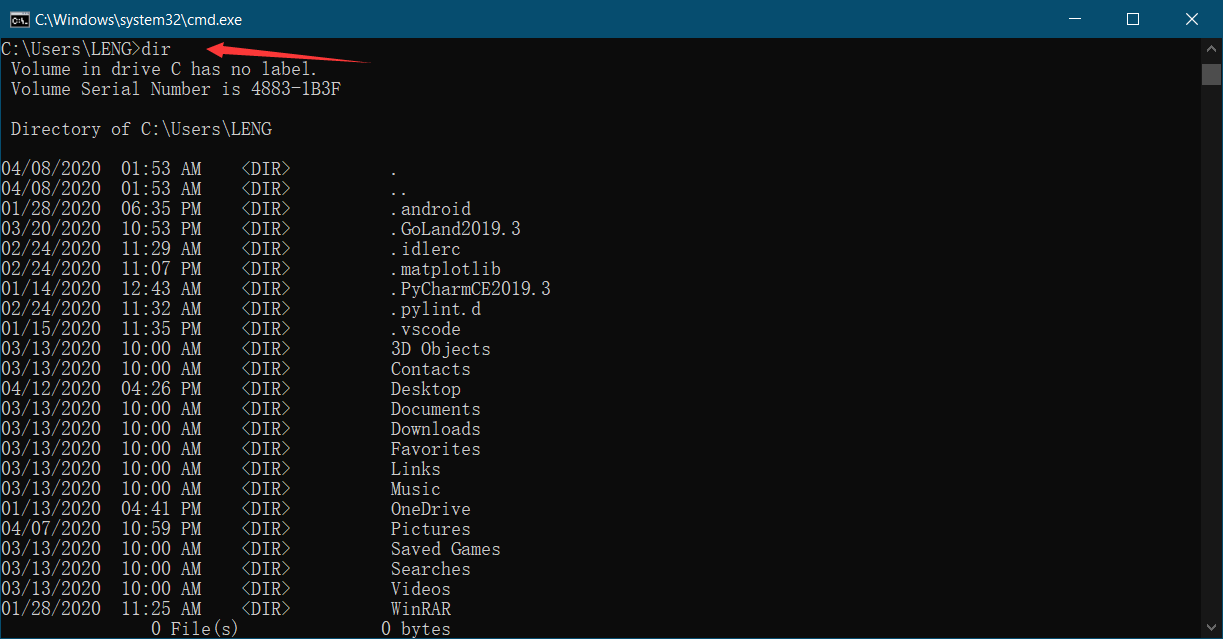Click the Contacts directory name
The width and height of the screenshot is (1223, 639).
[431, 369]
